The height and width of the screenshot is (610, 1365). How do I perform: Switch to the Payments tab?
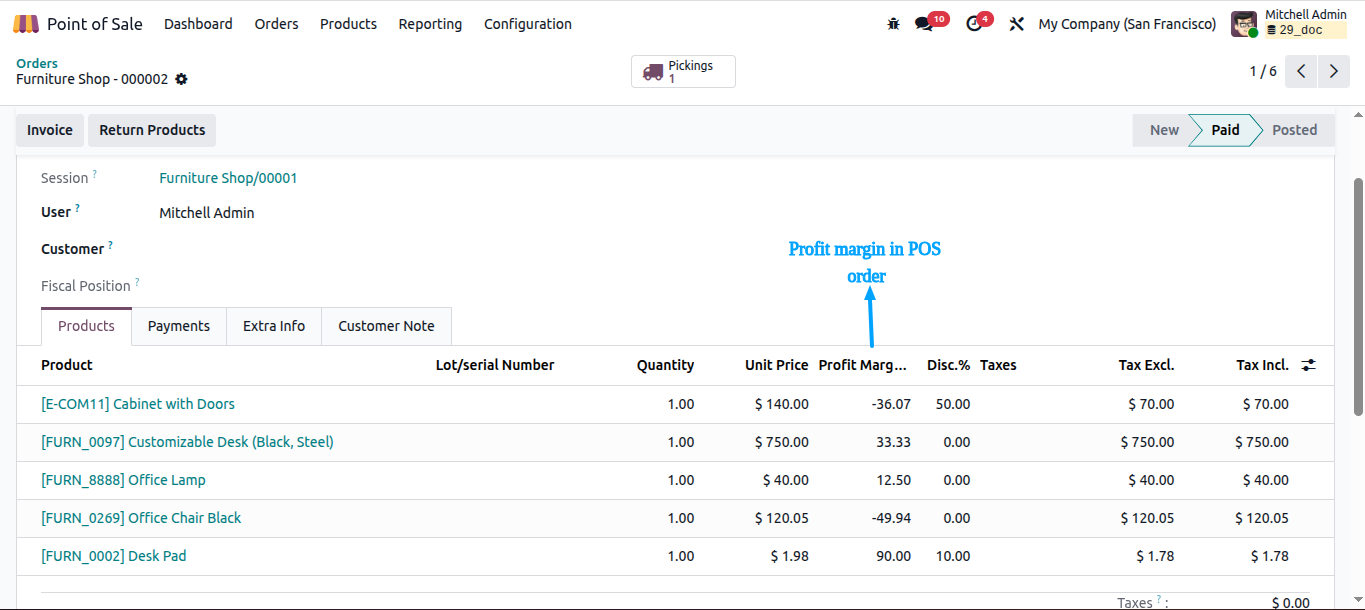[x=179, y=326]
